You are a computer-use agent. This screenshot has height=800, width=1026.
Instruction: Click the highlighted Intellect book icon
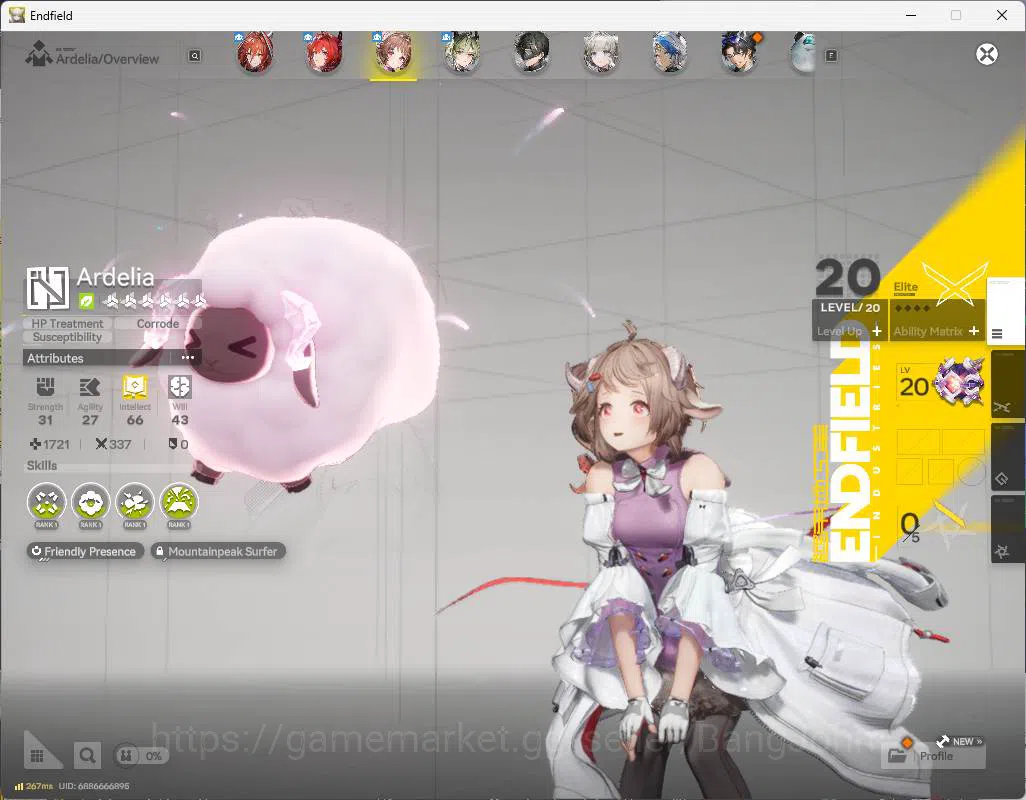[135, 387]
